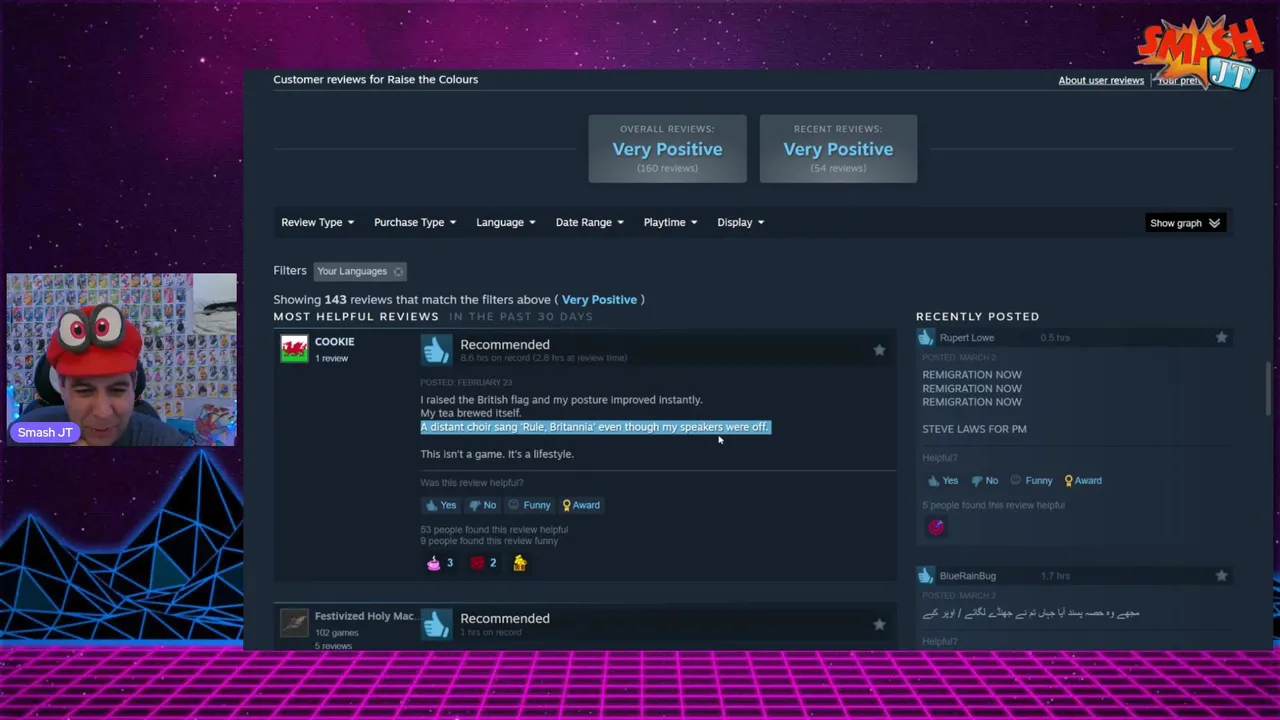Click the pink cake award icon
The height and width of the screenshot is (720, 1280).
click(433, 563)
